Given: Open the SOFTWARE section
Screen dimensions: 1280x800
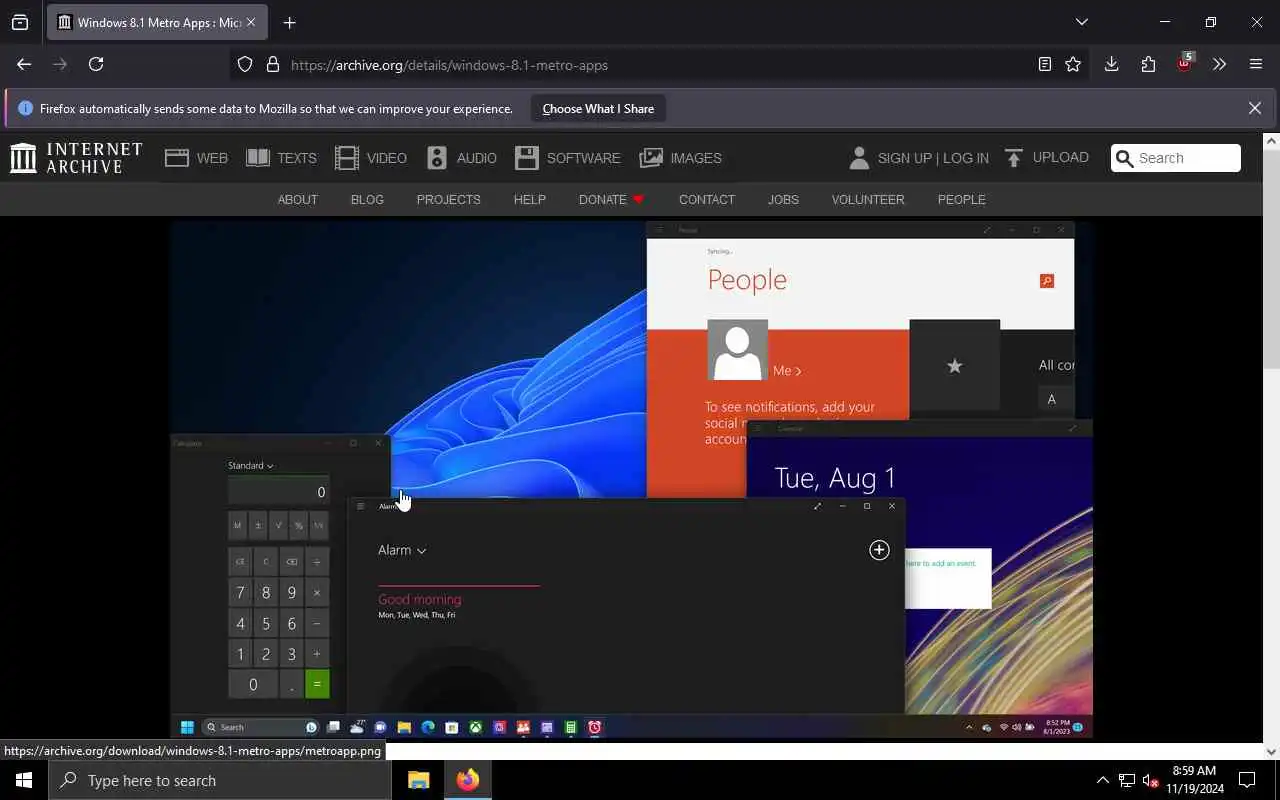Looking at the screenshot, I should click(x=568, y=158).
